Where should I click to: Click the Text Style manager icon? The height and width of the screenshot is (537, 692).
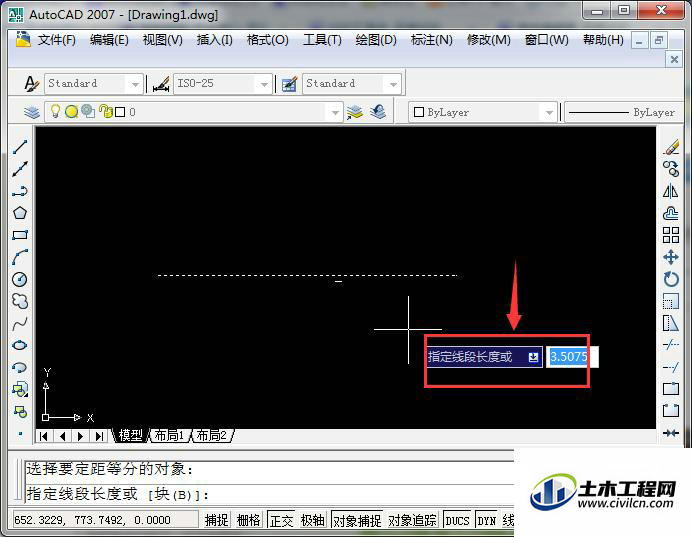[x=32, y=83]
